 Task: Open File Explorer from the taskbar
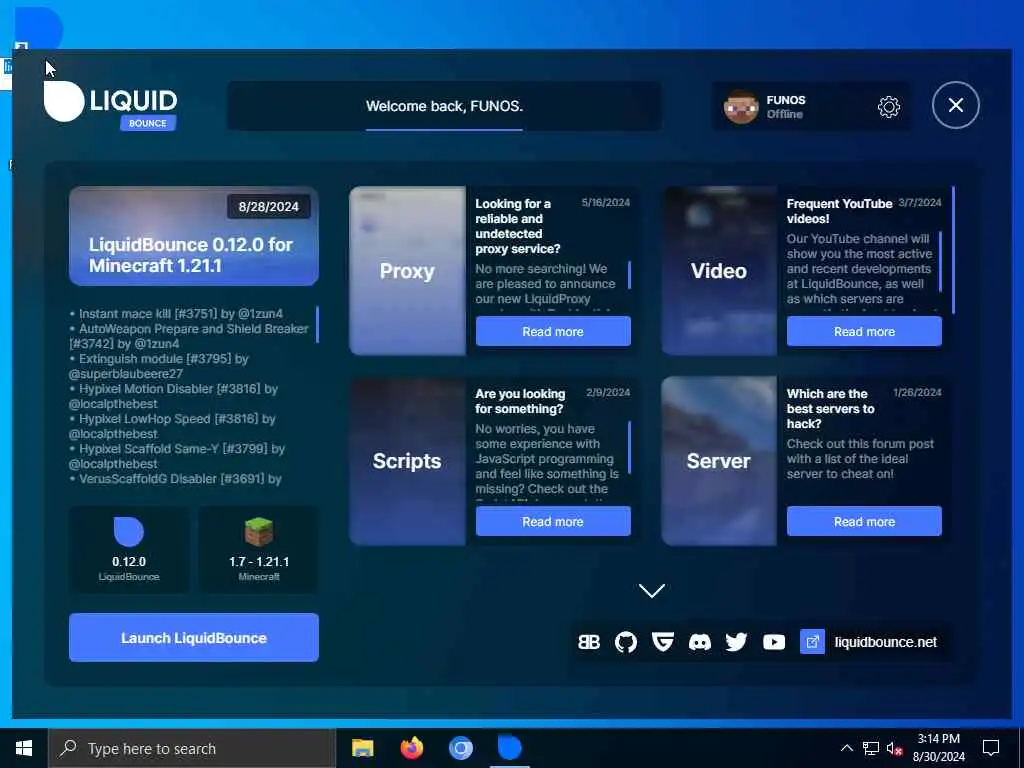click(x=362, y=748)
